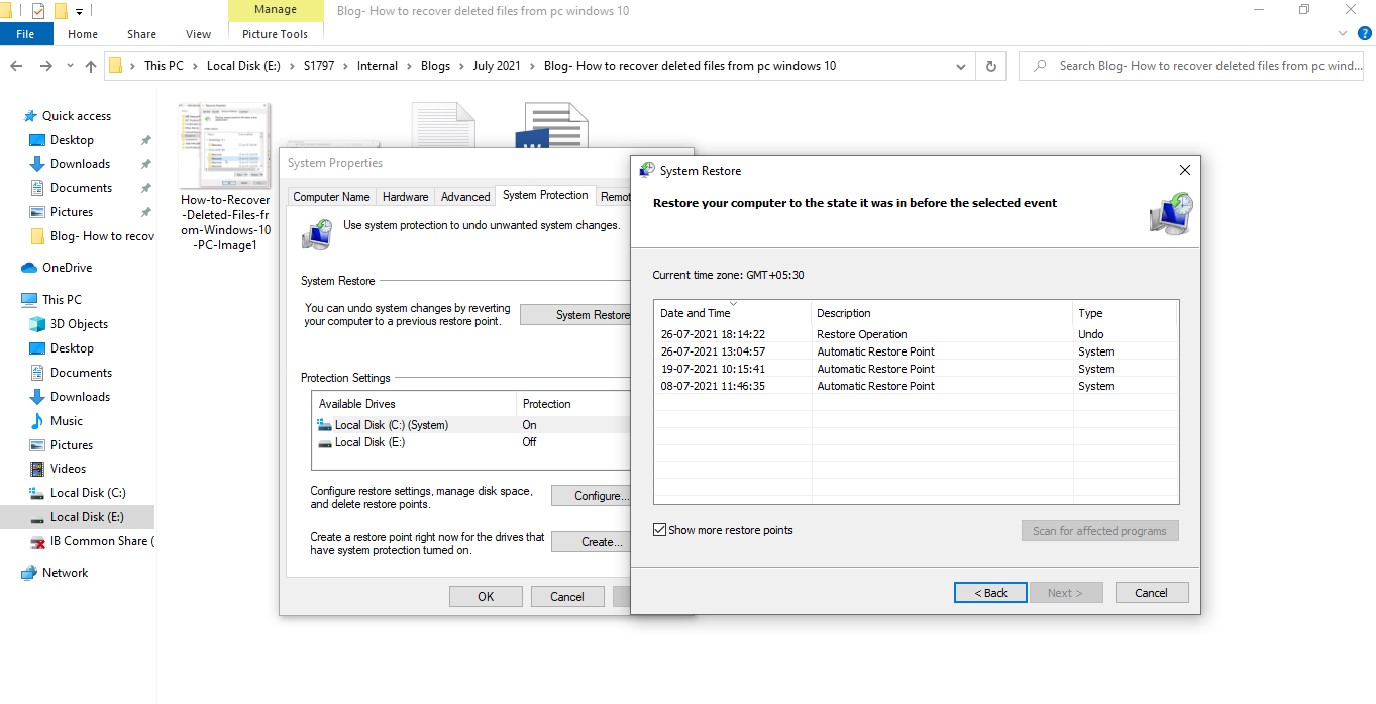Click the New Folder icon on Quick Access Toolbar
The height and width of the screenshot is (704, 1376).
pos(61,10)
